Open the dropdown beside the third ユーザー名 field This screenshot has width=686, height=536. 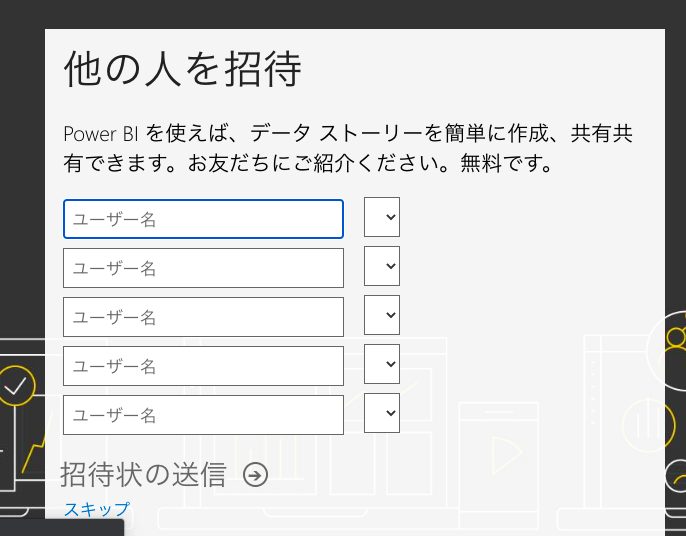click(x=382, y=316)
